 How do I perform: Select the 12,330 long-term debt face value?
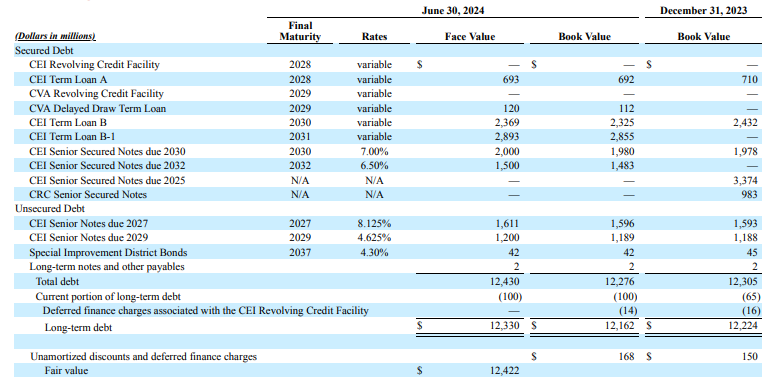pos(504,326)
